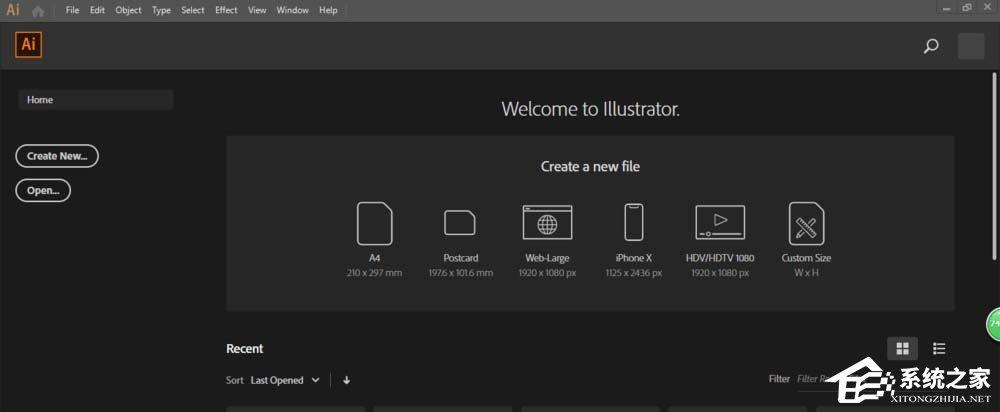Open the Edit menu
This screenshot has width=1000, height=412.
click(x=97, y=10)
